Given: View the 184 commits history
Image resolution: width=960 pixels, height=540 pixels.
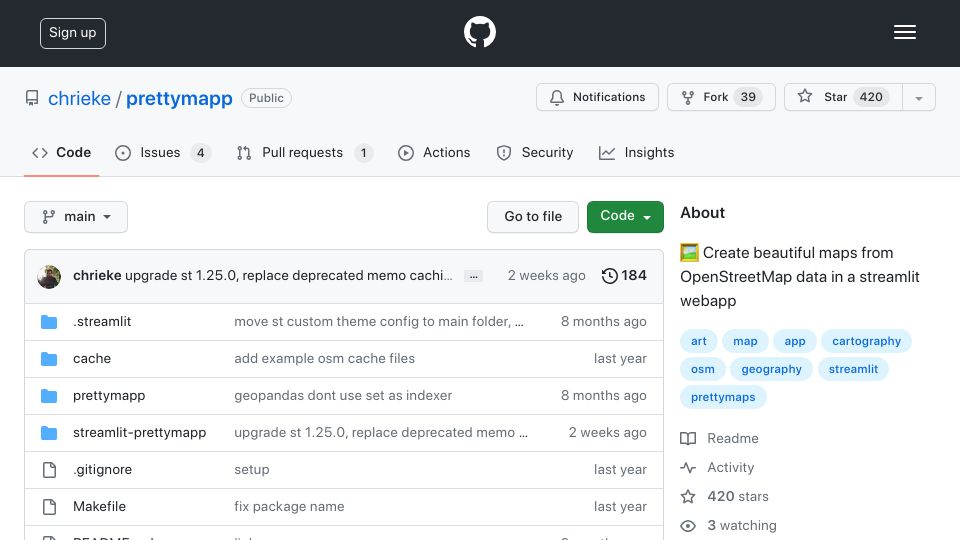Looking at the screenshot, I should click(x=624, y=276).
